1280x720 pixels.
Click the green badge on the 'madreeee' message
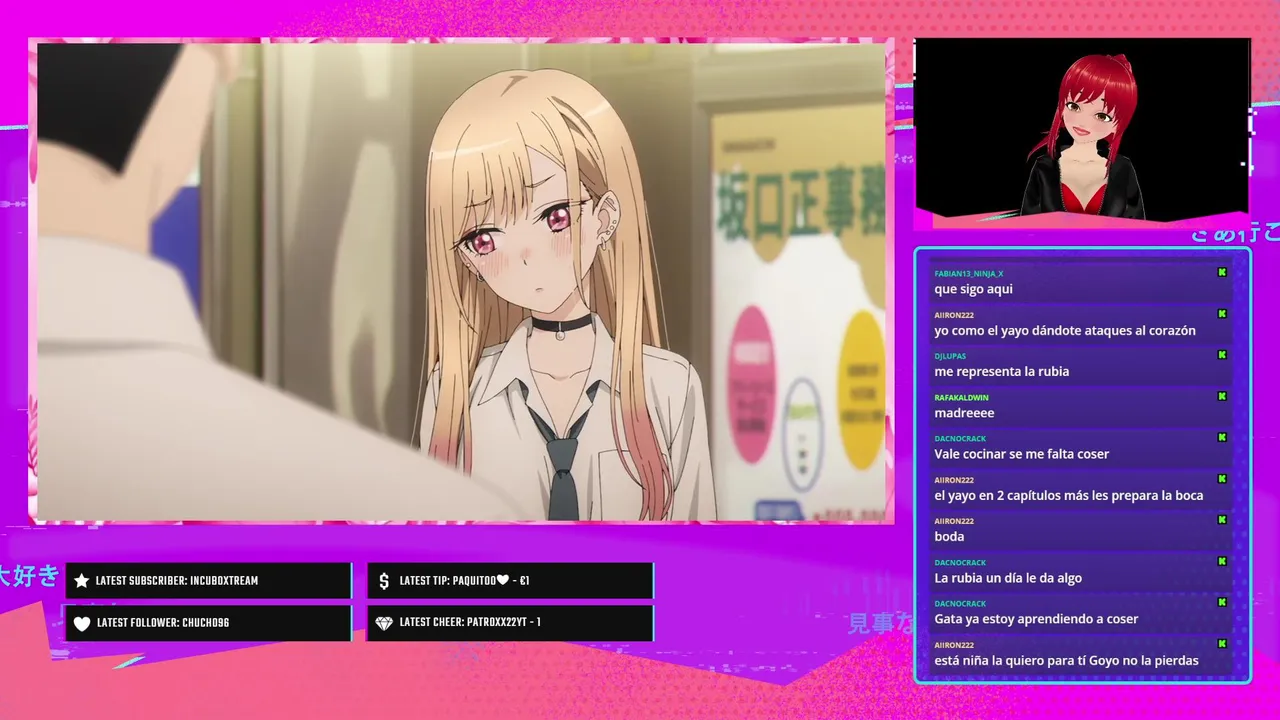(1222, 396)
